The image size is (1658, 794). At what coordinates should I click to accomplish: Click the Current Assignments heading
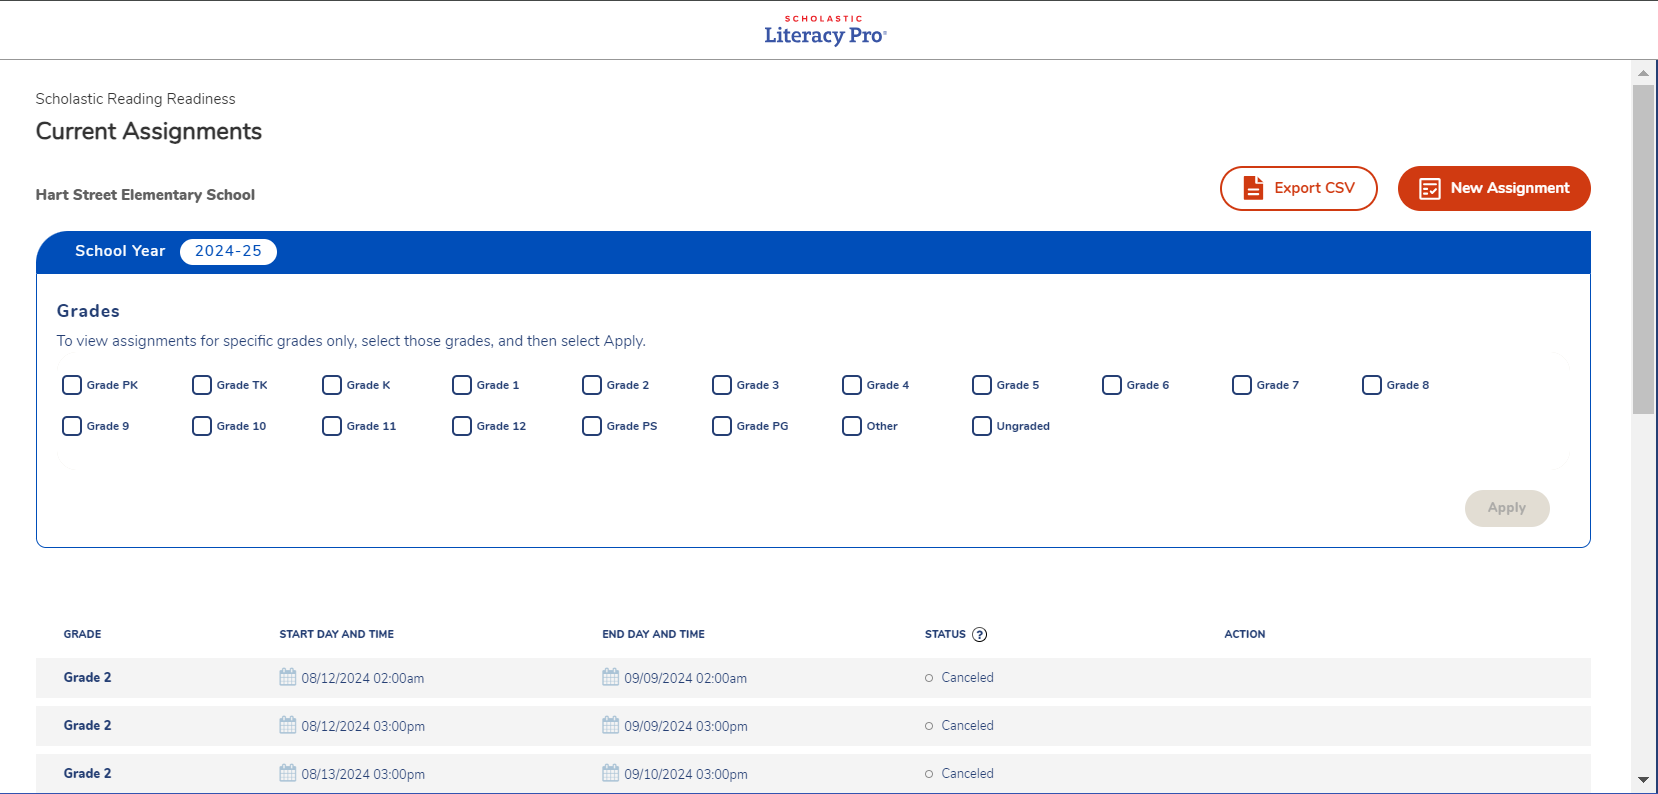[149, 131]
